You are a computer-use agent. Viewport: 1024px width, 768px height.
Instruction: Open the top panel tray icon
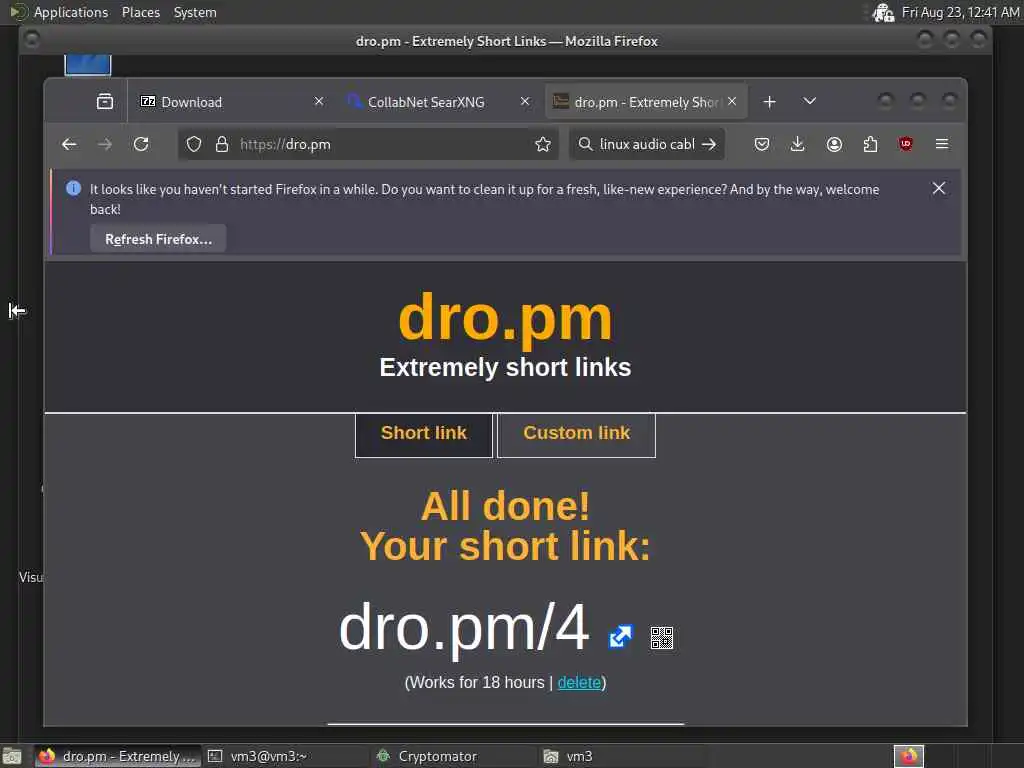click(883, 12)
